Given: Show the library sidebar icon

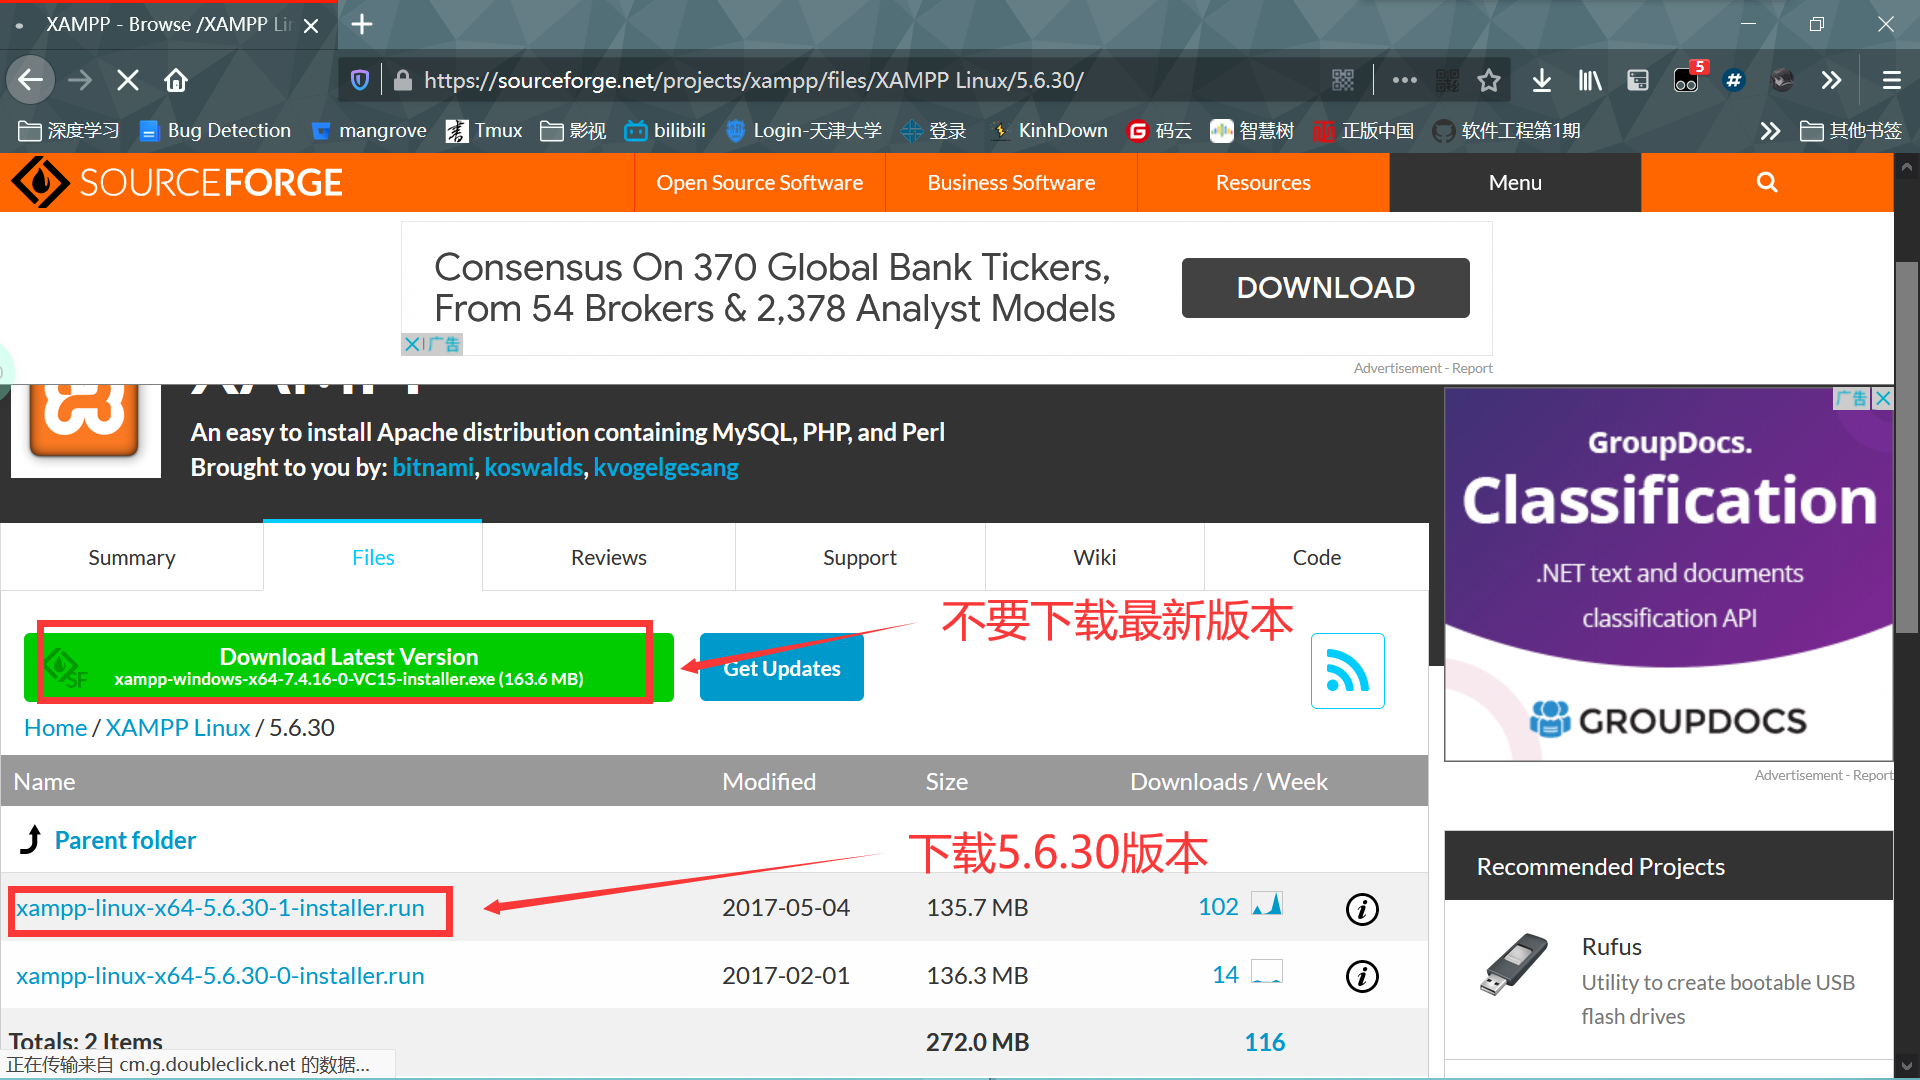Looking at the screenshot, I should [x=1590, y=80].
